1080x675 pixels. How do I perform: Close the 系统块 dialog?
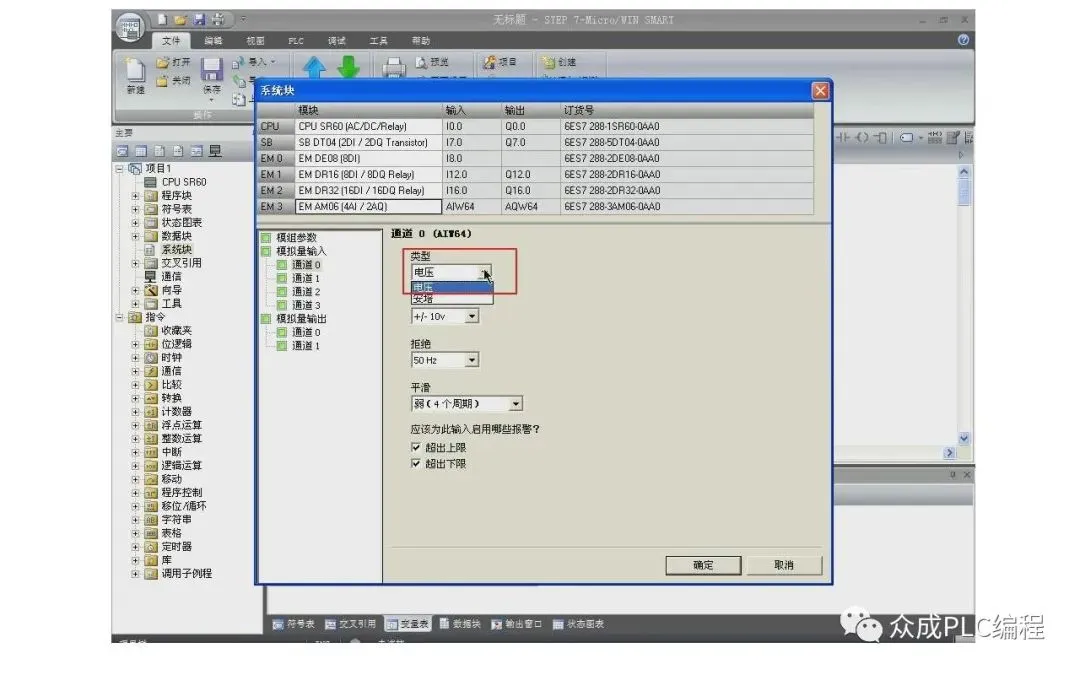pyautogui.click(x=820, y=91)
